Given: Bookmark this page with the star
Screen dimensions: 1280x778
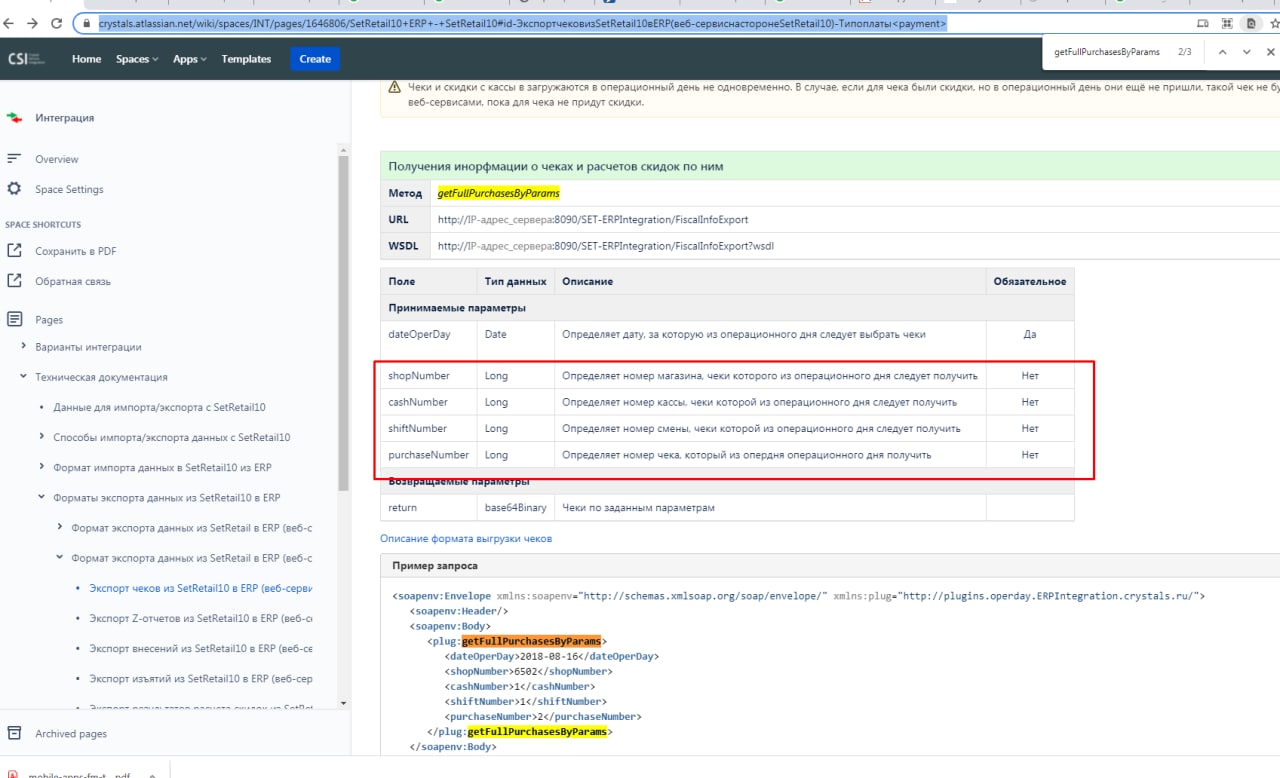Looking at the screenshot, I should 1273,23.
